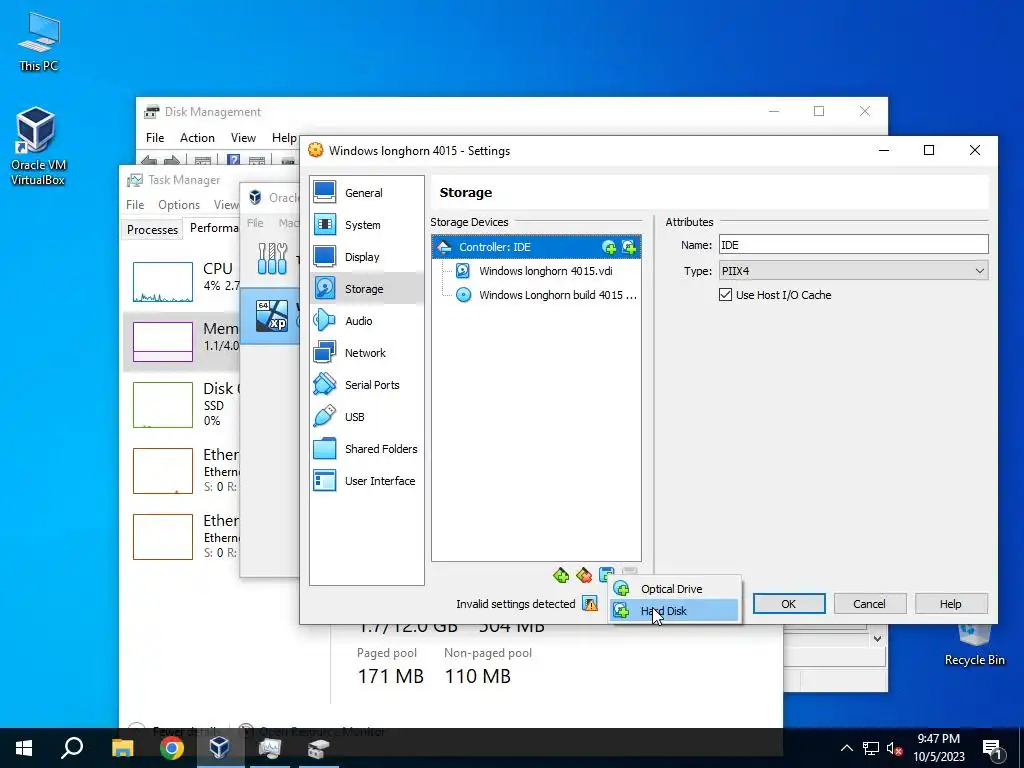Open View menu in Disk Management

pos(243,138)
